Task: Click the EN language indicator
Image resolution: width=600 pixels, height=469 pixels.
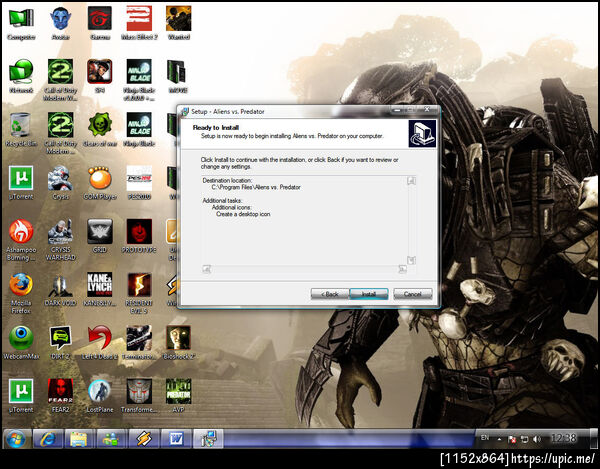Action: tap(485, 438)
